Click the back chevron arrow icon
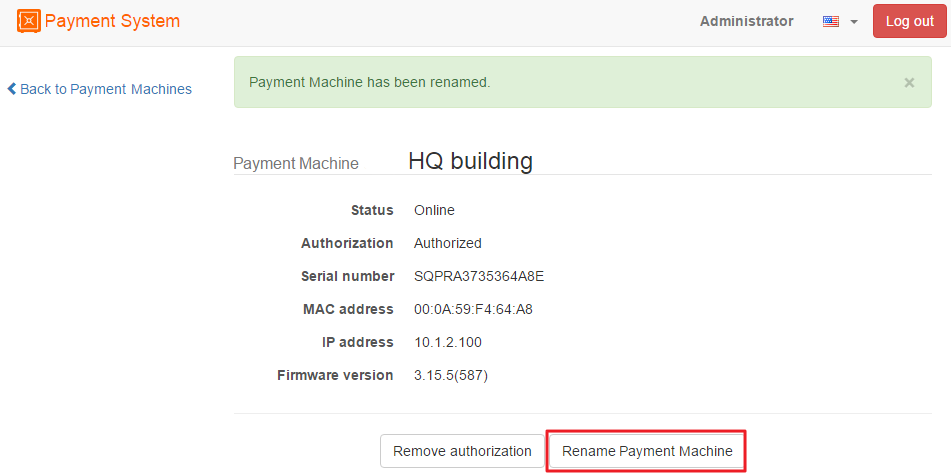 click(x=12, y=89)
